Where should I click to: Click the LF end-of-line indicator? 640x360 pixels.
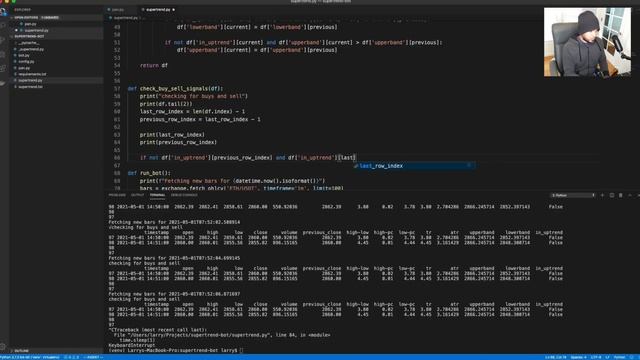607,357
